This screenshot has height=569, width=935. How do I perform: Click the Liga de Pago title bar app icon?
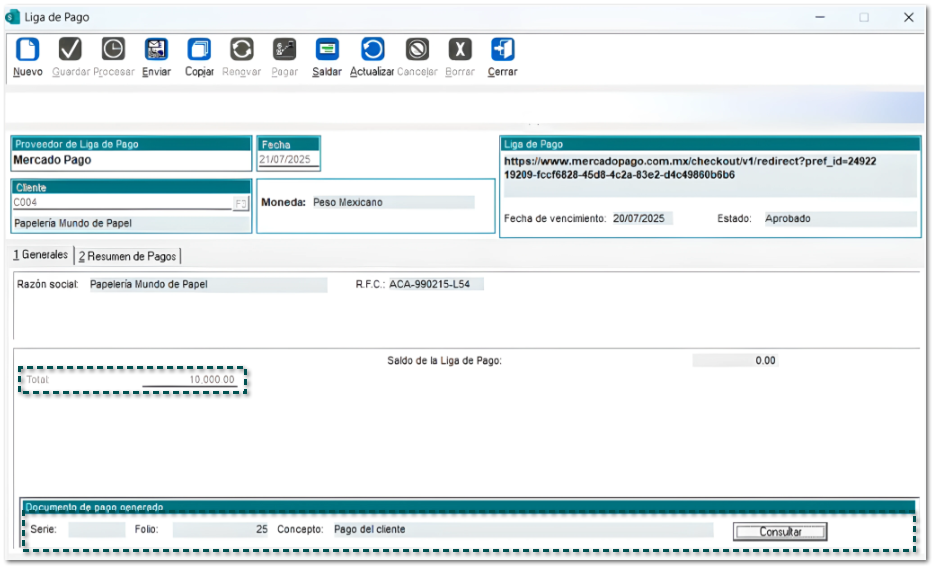13,17
